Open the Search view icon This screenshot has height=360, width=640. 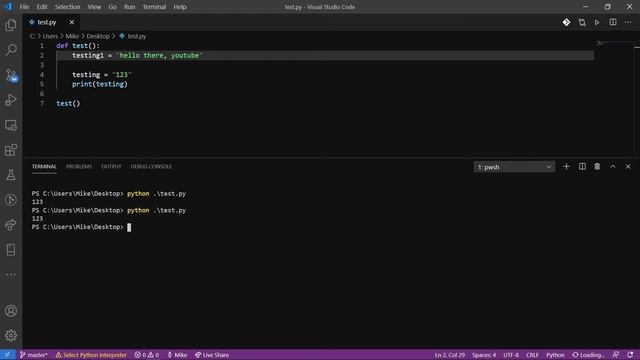[x=11, y=50]
